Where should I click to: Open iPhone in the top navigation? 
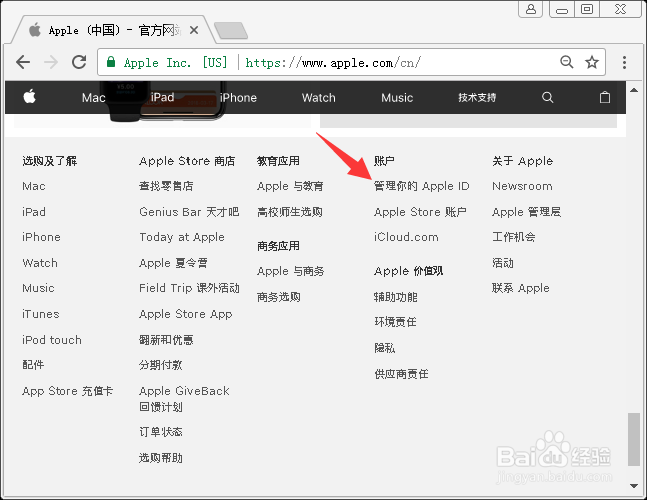point(238,98)
